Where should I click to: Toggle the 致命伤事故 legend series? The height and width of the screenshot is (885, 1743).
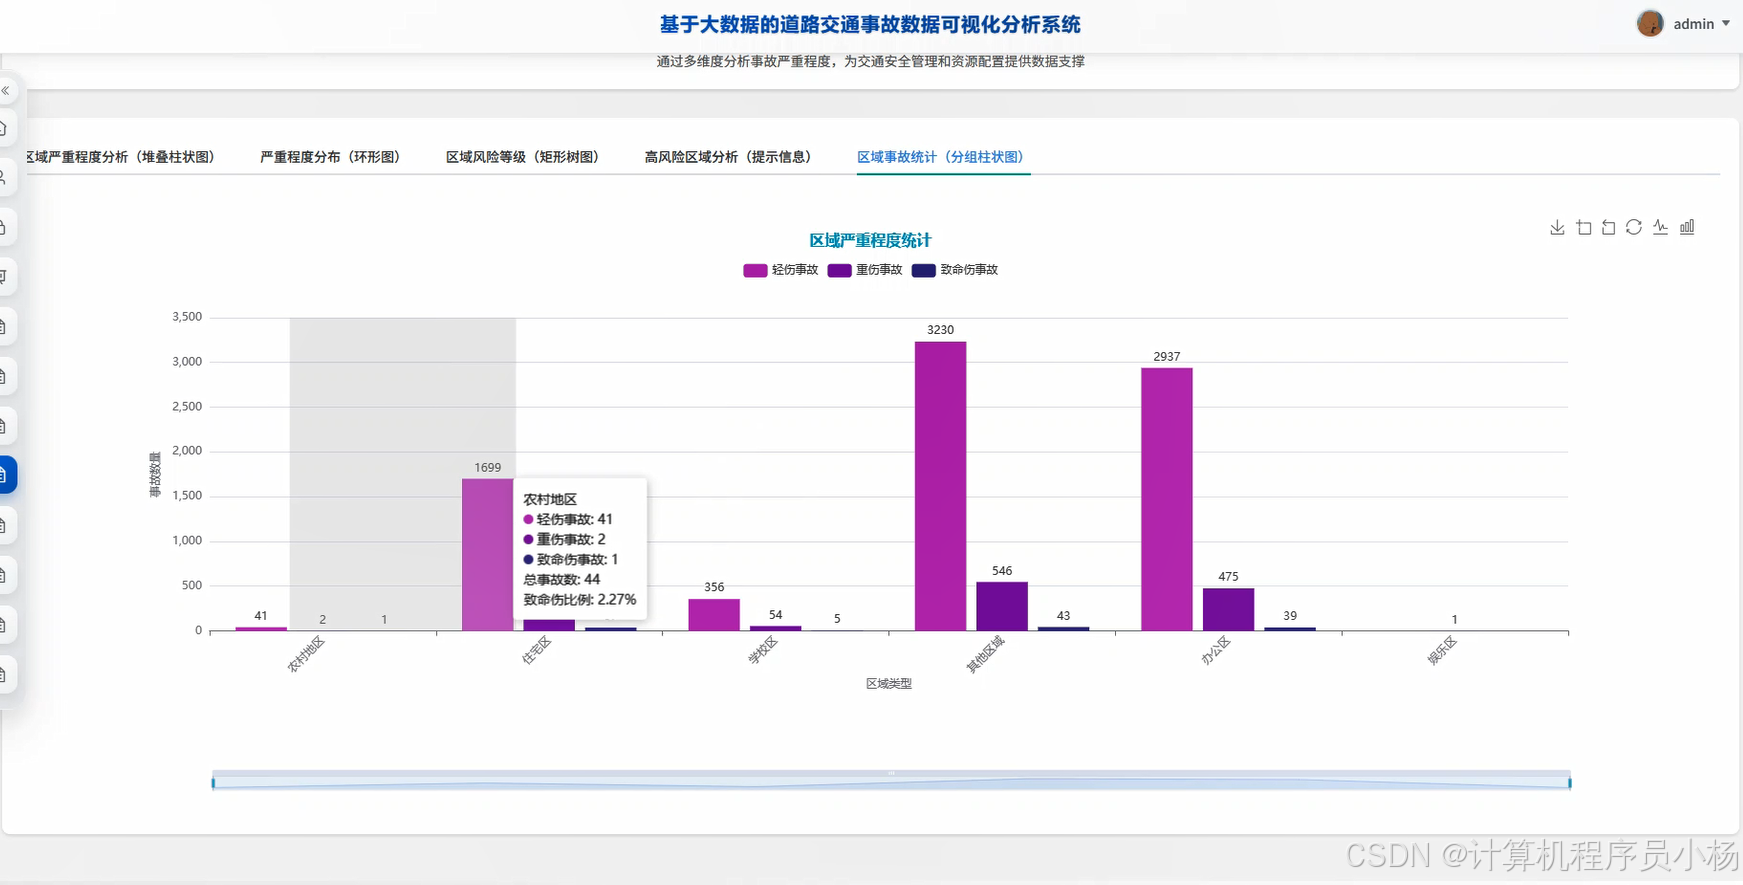(955, 270)
